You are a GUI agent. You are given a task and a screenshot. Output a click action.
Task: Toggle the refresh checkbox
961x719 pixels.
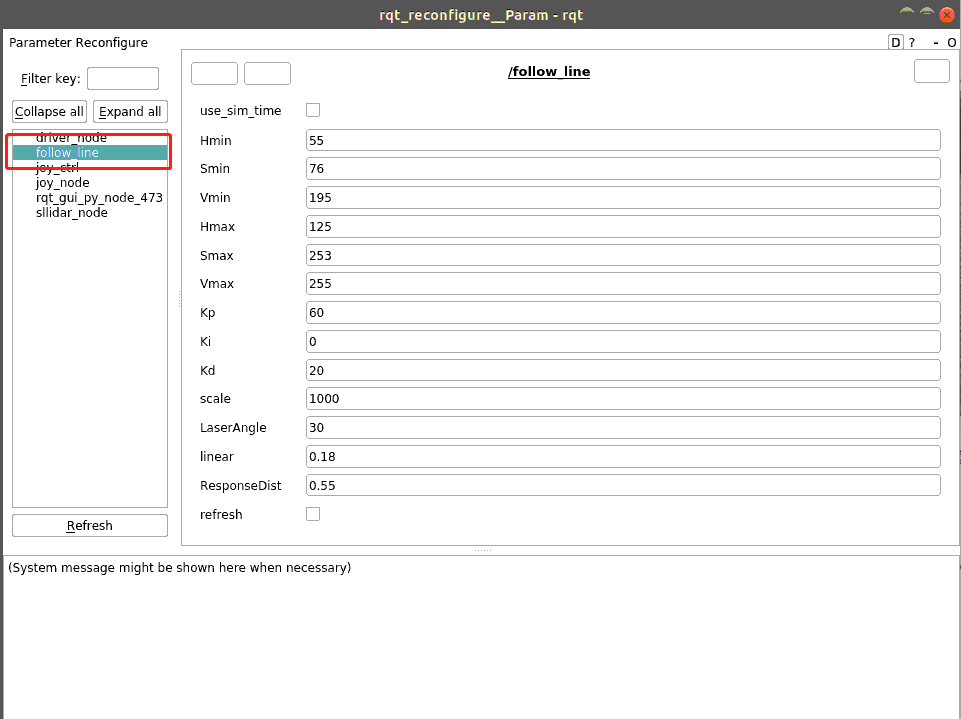pos(313,514)
